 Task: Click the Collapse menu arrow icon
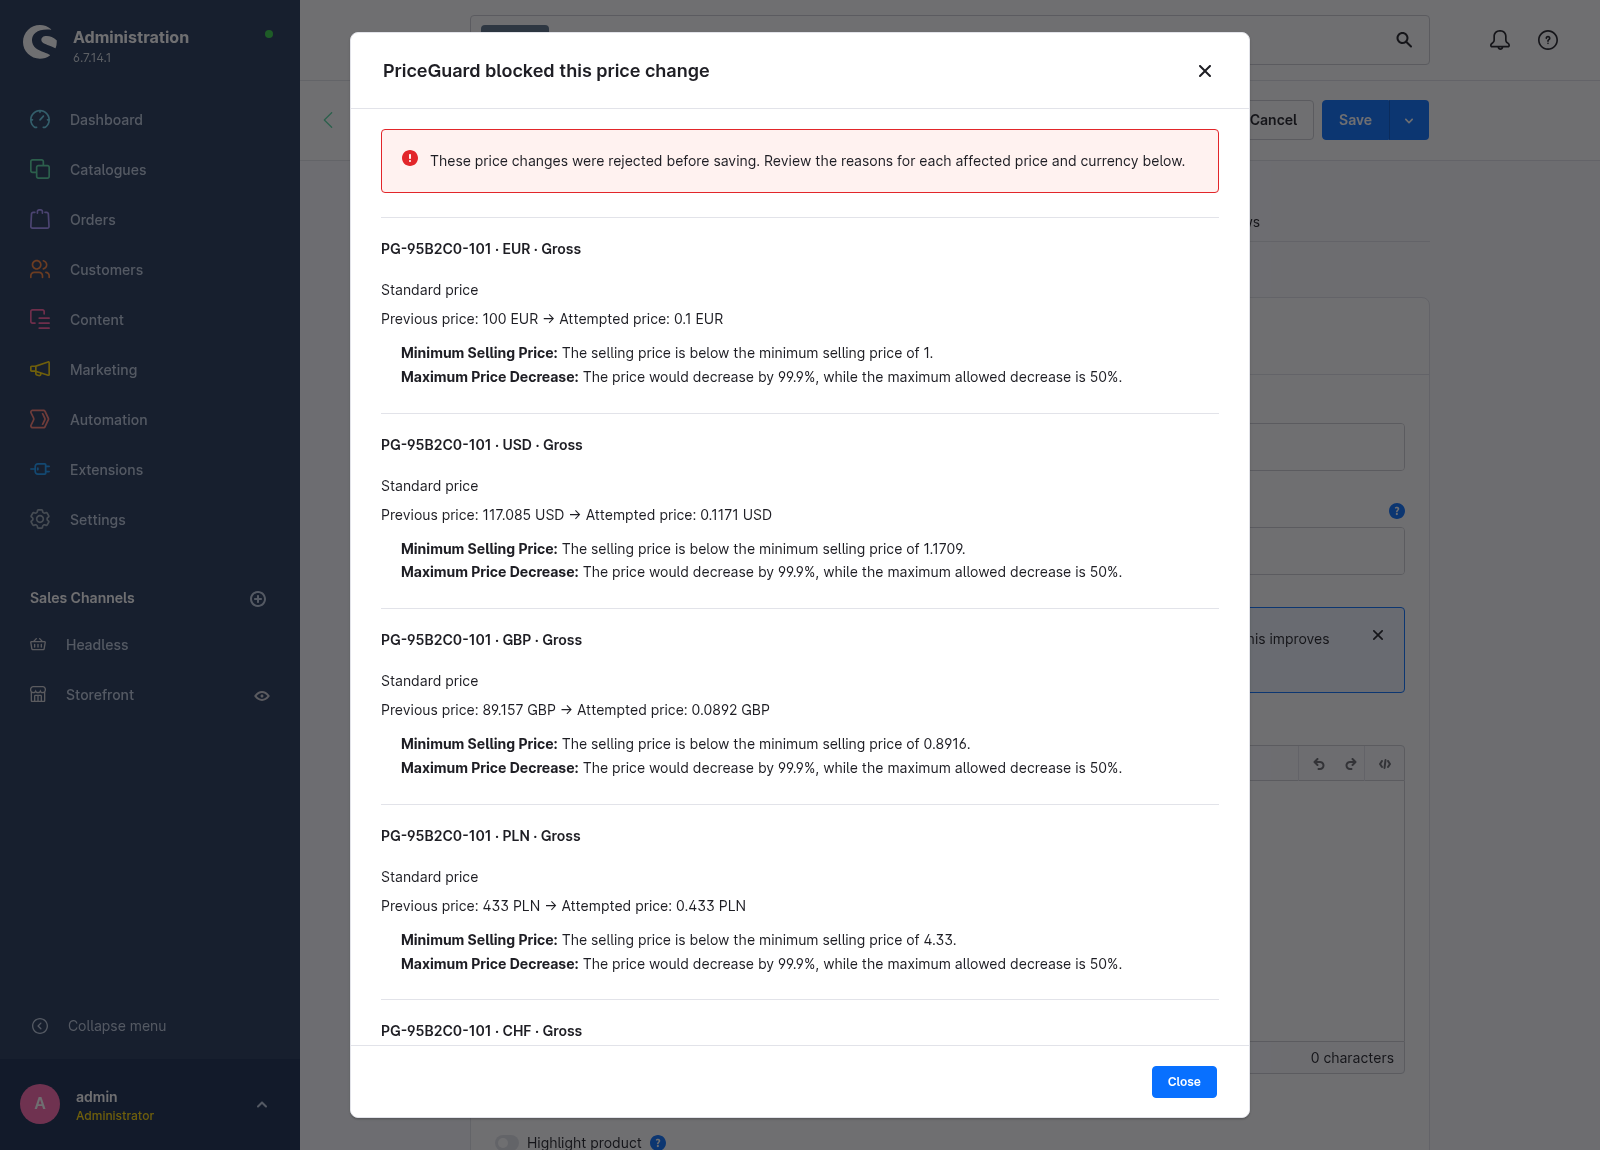[x=40, y=1026]
